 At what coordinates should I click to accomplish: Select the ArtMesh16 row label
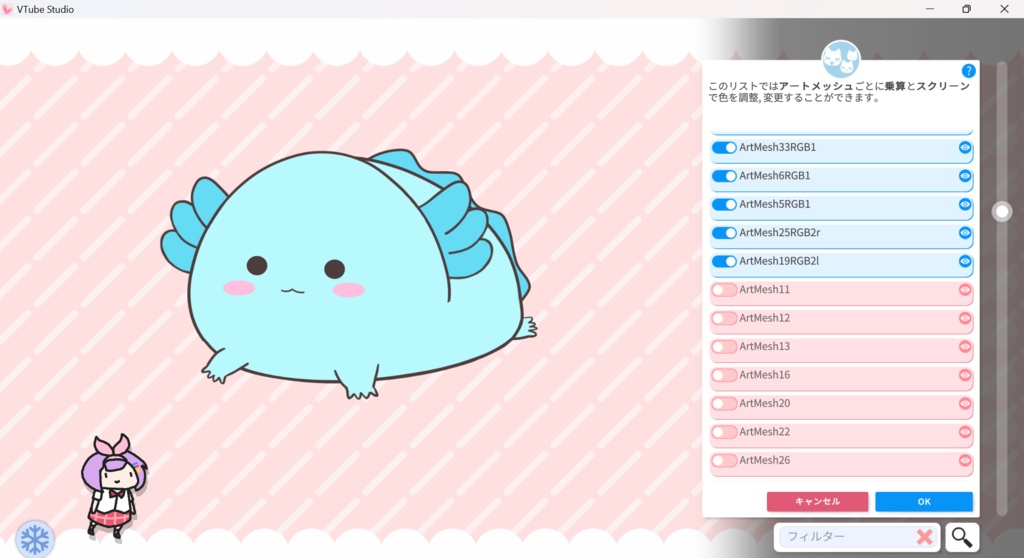click(765, 375)
